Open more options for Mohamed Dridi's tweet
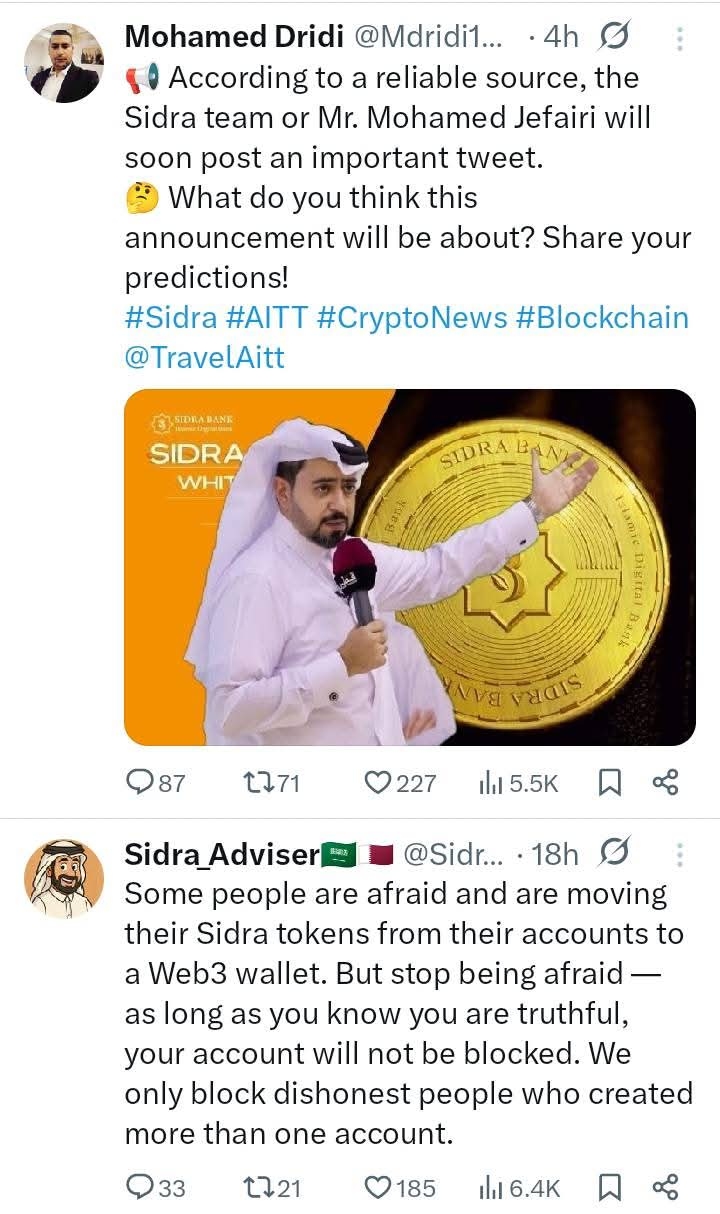This screenshot has width=720, height=1214. coord(680,39)
